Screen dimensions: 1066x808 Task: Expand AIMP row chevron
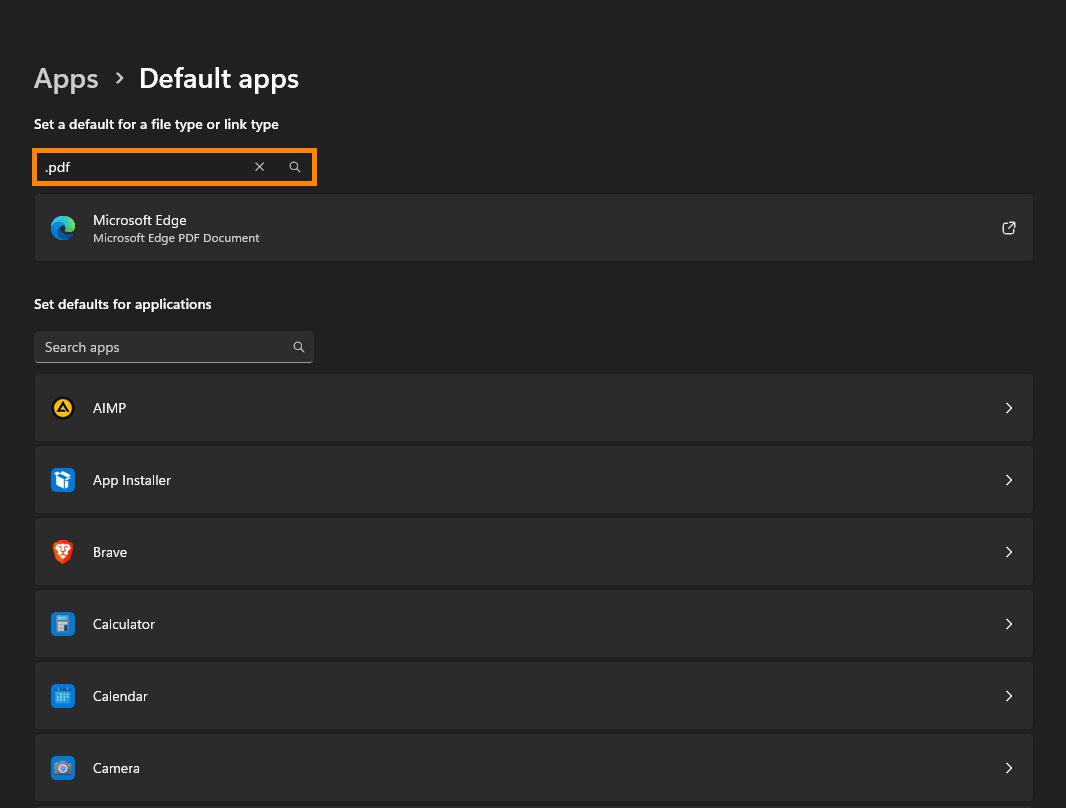pos(1009,408)
